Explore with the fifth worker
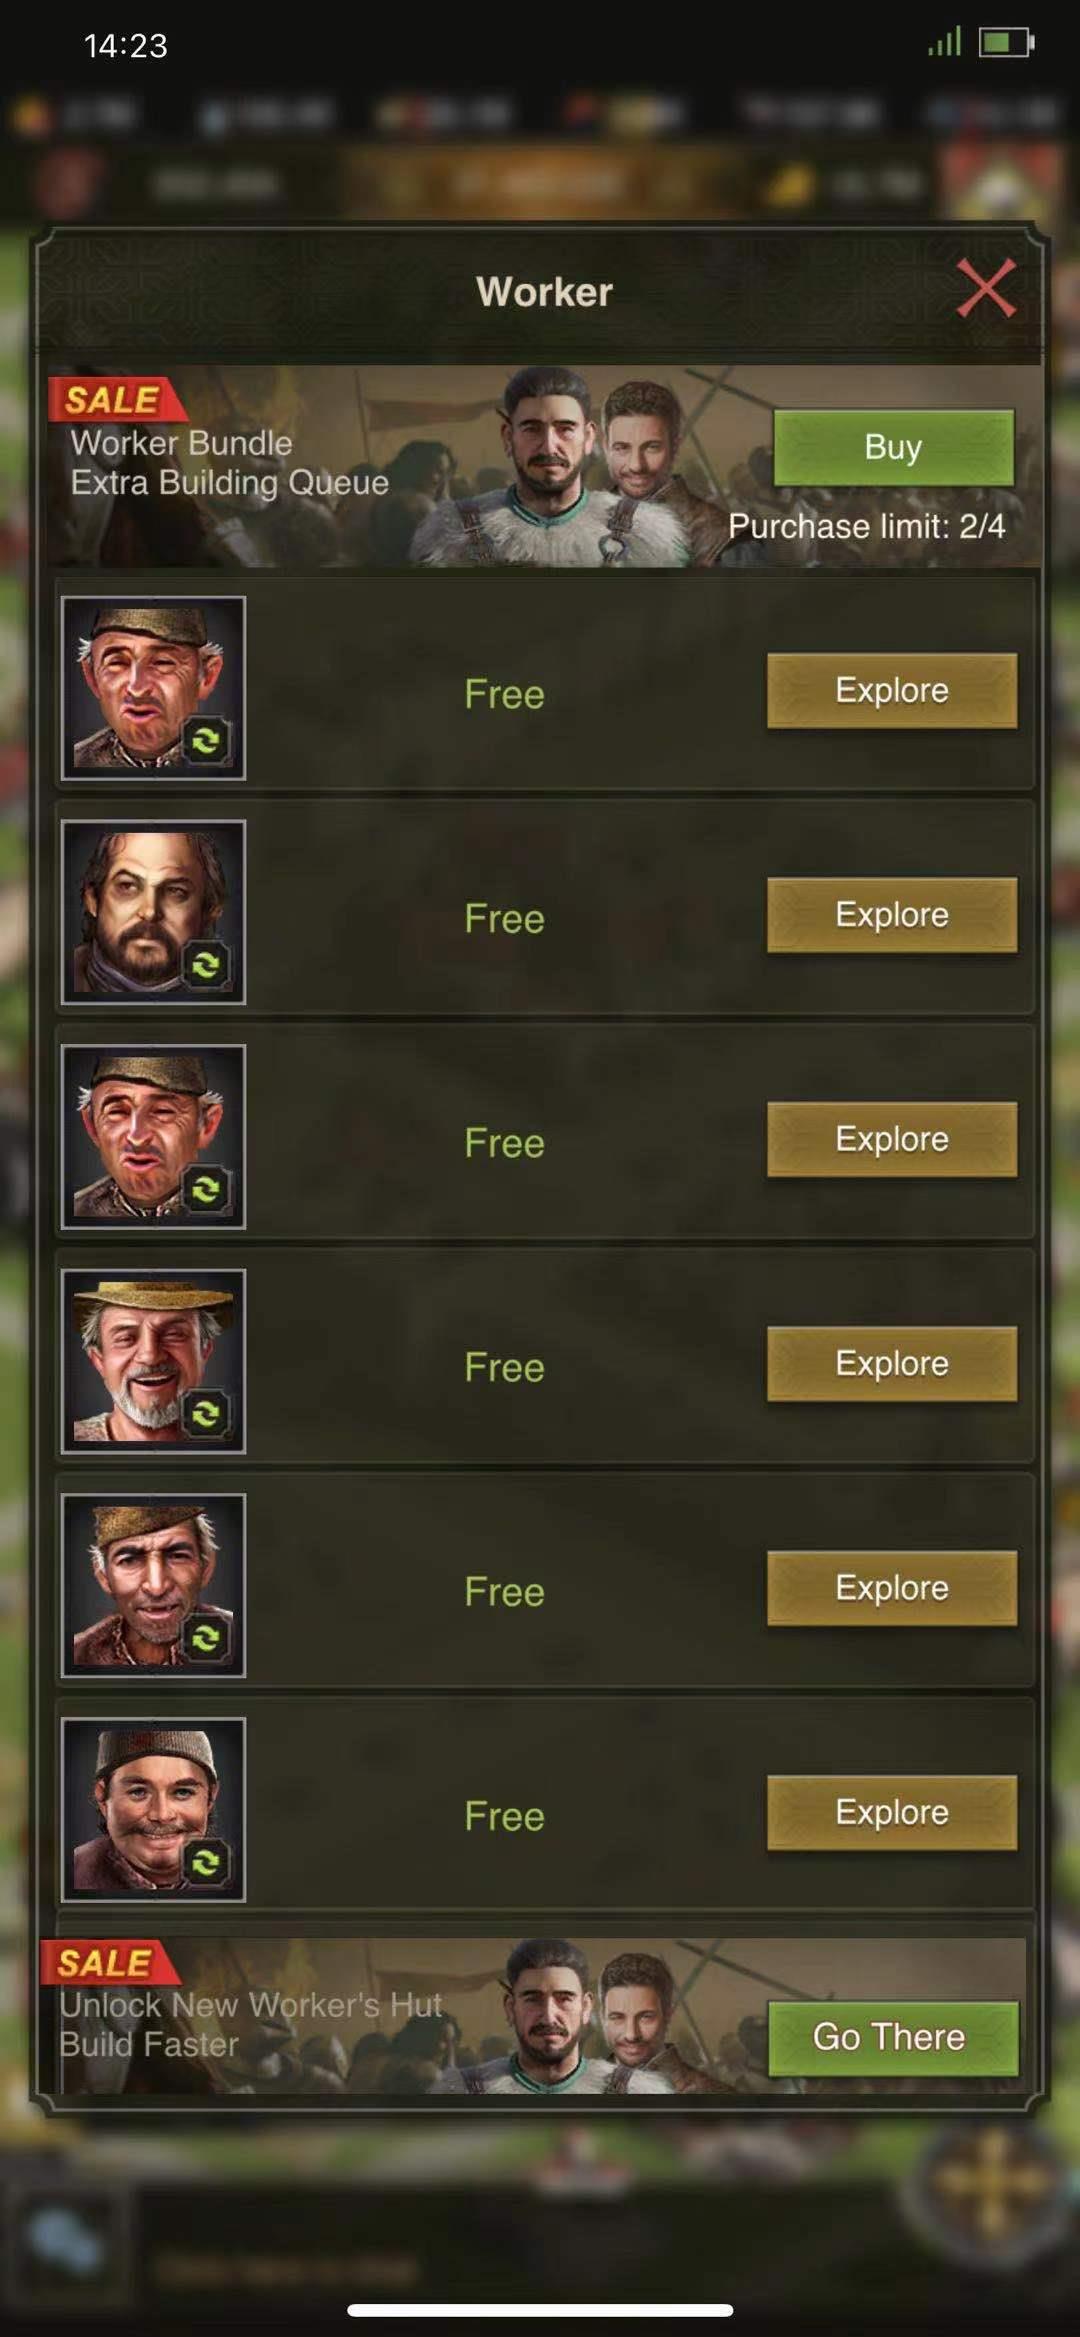This screenshot has width=1080, height=2337. coord(892,1588)
